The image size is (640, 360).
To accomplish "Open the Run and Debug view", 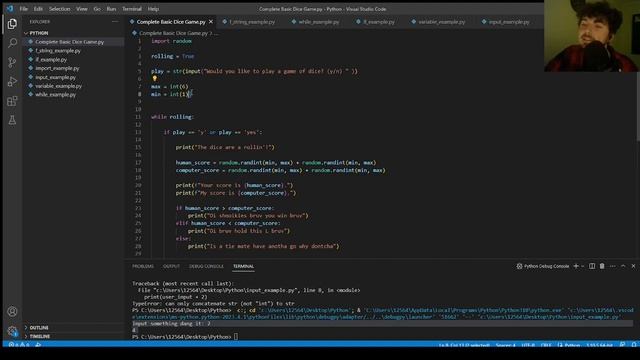I will [x=12, y=81].
